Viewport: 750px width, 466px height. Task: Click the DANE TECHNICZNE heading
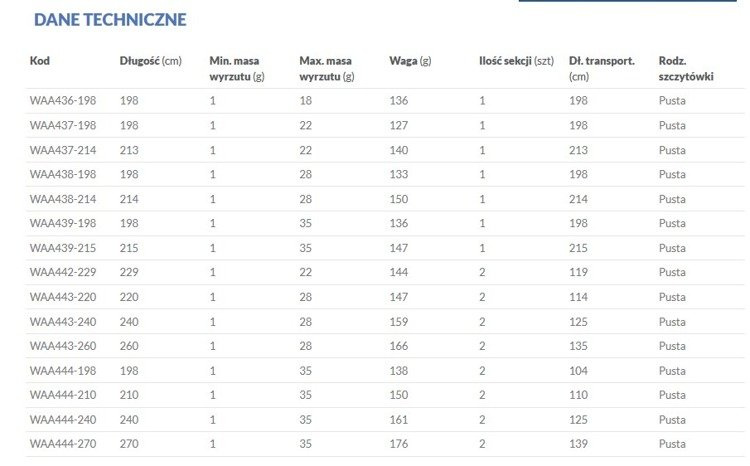click(x=110, y=19)
